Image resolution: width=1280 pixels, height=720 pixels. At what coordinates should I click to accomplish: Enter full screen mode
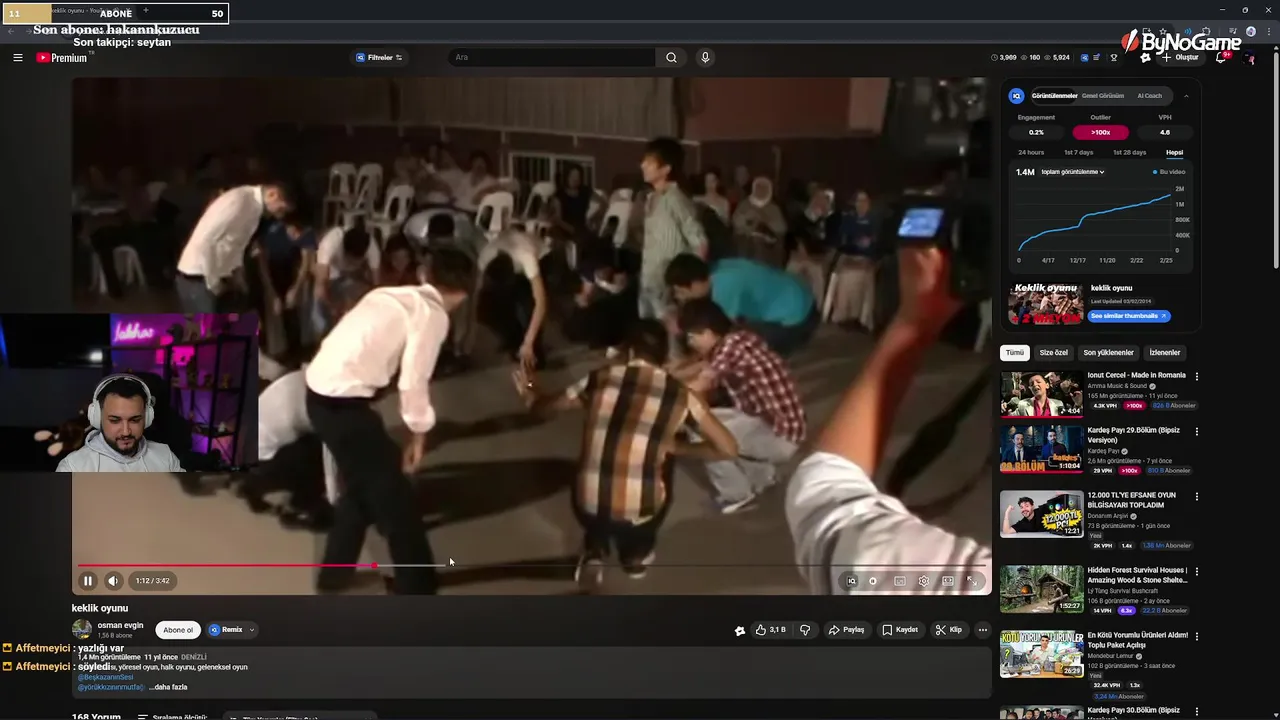(x=972, y=581)
